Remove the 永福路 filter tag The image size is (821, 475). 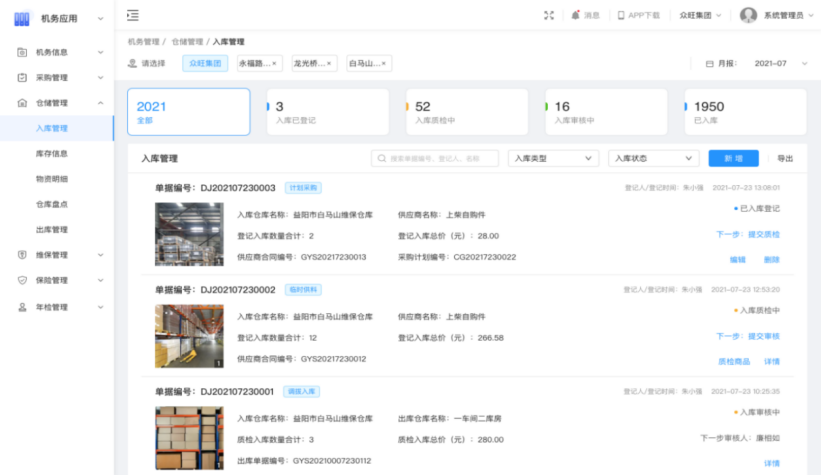[x=275, y=63]
